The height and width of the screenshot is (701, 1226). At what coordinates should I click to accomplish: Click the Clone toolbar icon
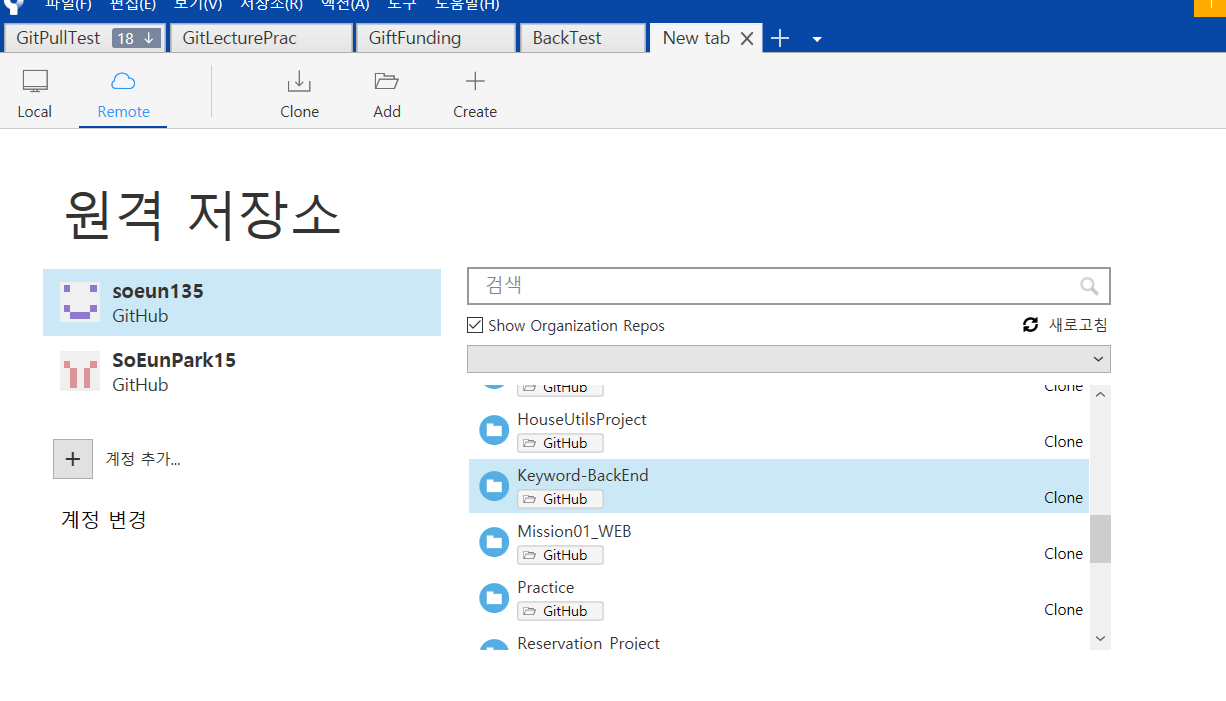pos(299,82)
